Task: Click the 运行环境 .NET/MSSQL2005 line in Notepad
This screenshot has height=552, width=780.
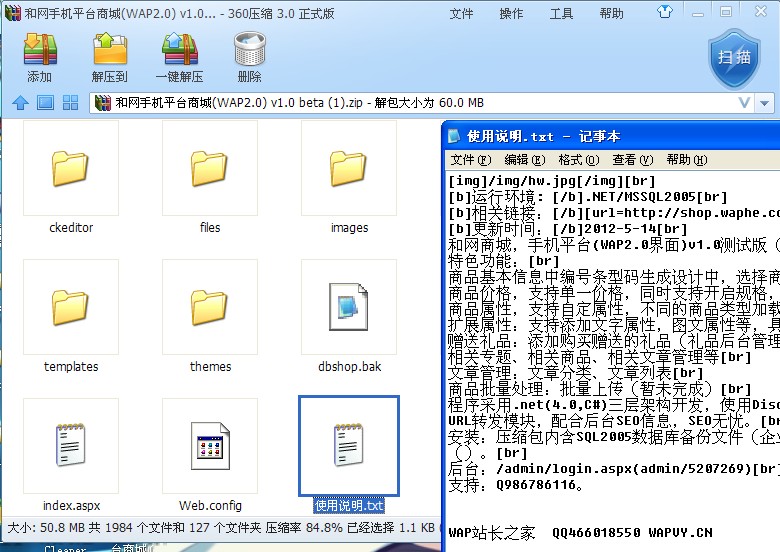Action: click(x=587, y=197)
